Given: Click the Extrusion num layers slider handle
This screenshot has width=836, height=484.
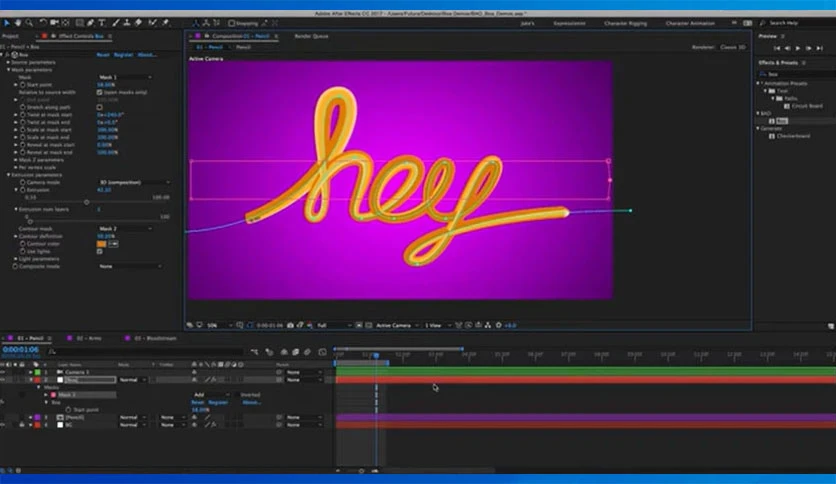Looking at the screenshot, I should coord(30,221).
